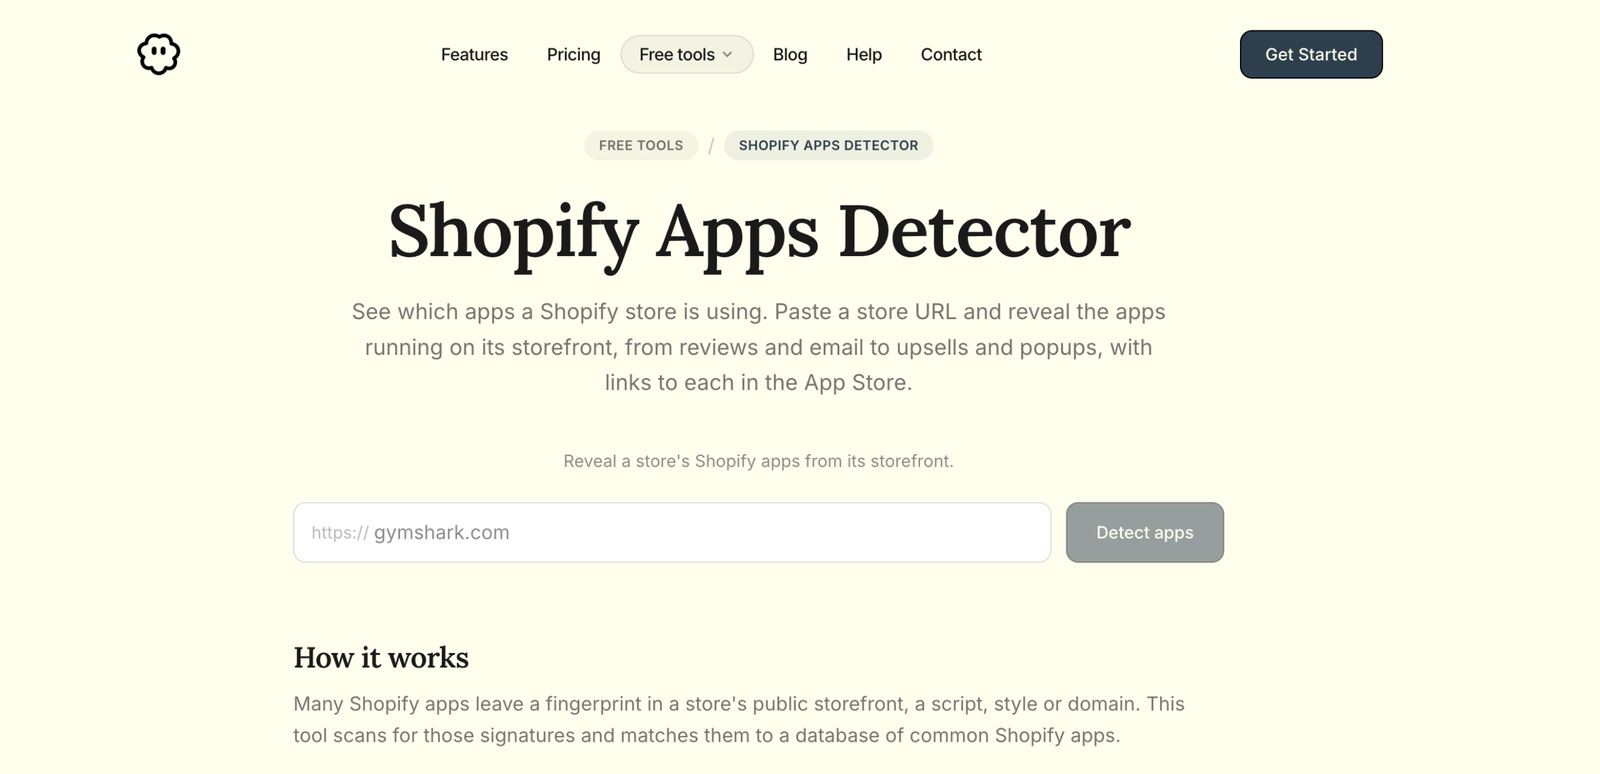Click the How it works heading
Image resolution: width=1600 pixels, height=774 pixels.
(381, 657)
